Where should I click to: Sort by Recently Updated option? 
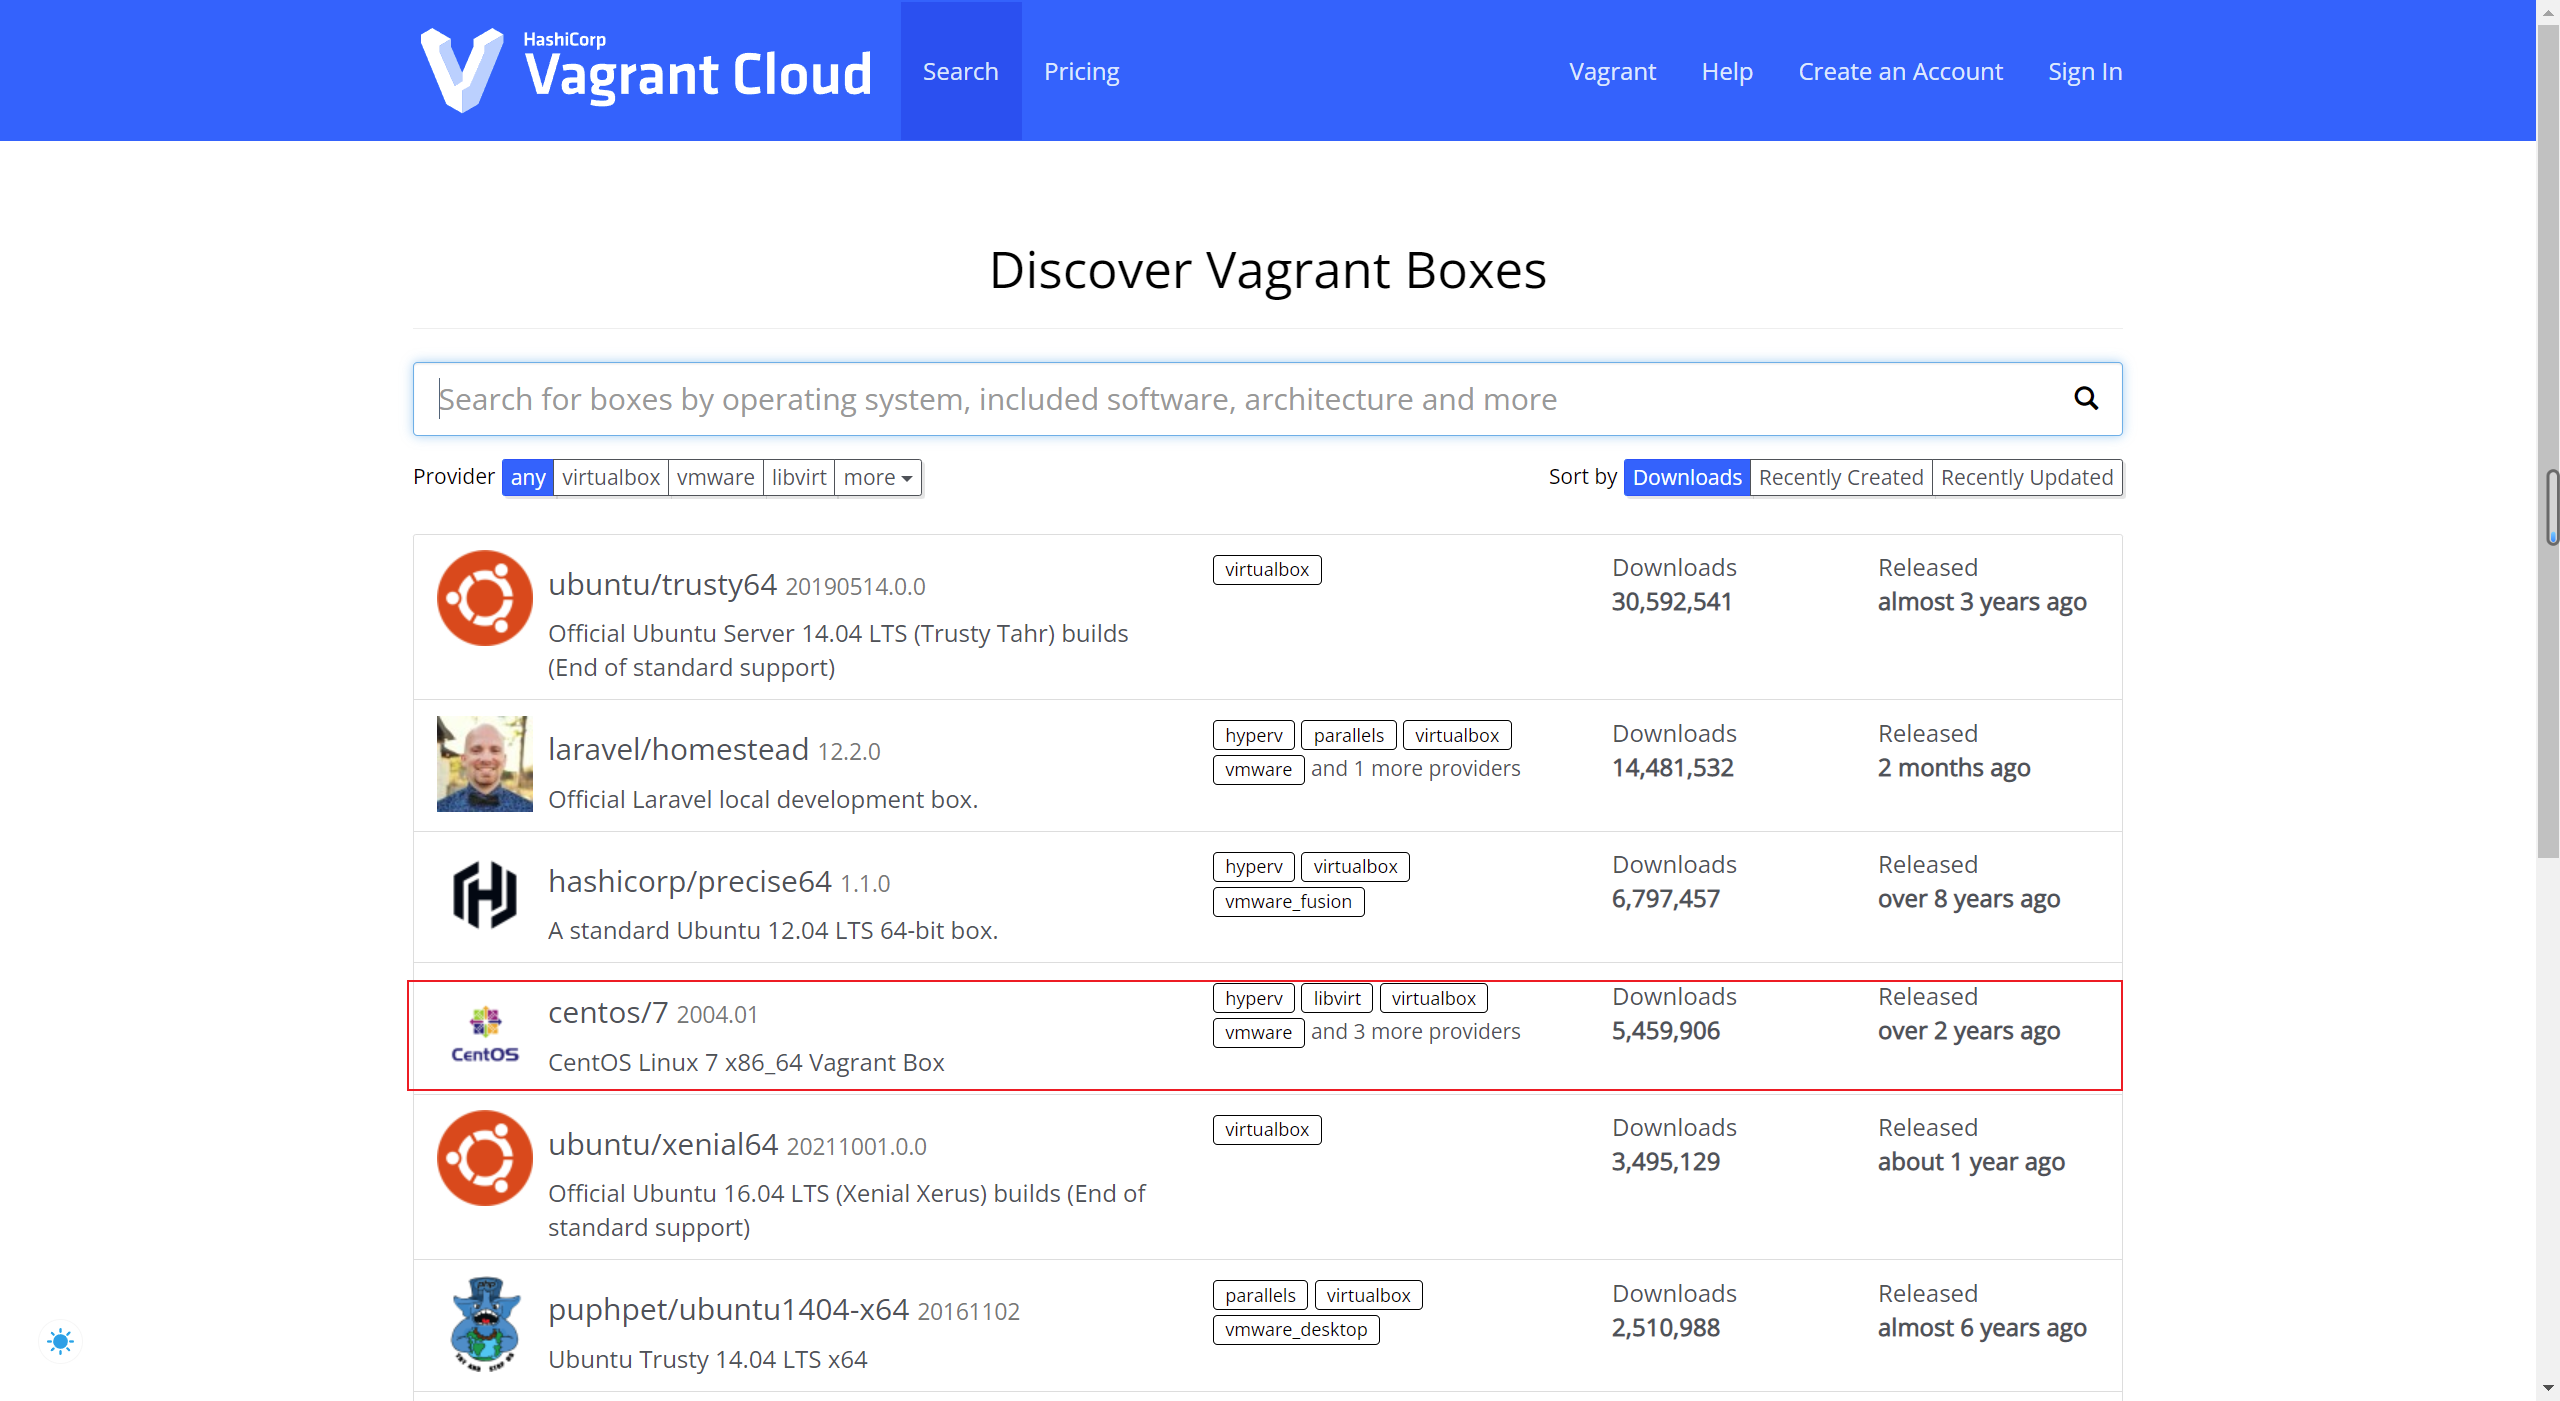point(2027,476)
